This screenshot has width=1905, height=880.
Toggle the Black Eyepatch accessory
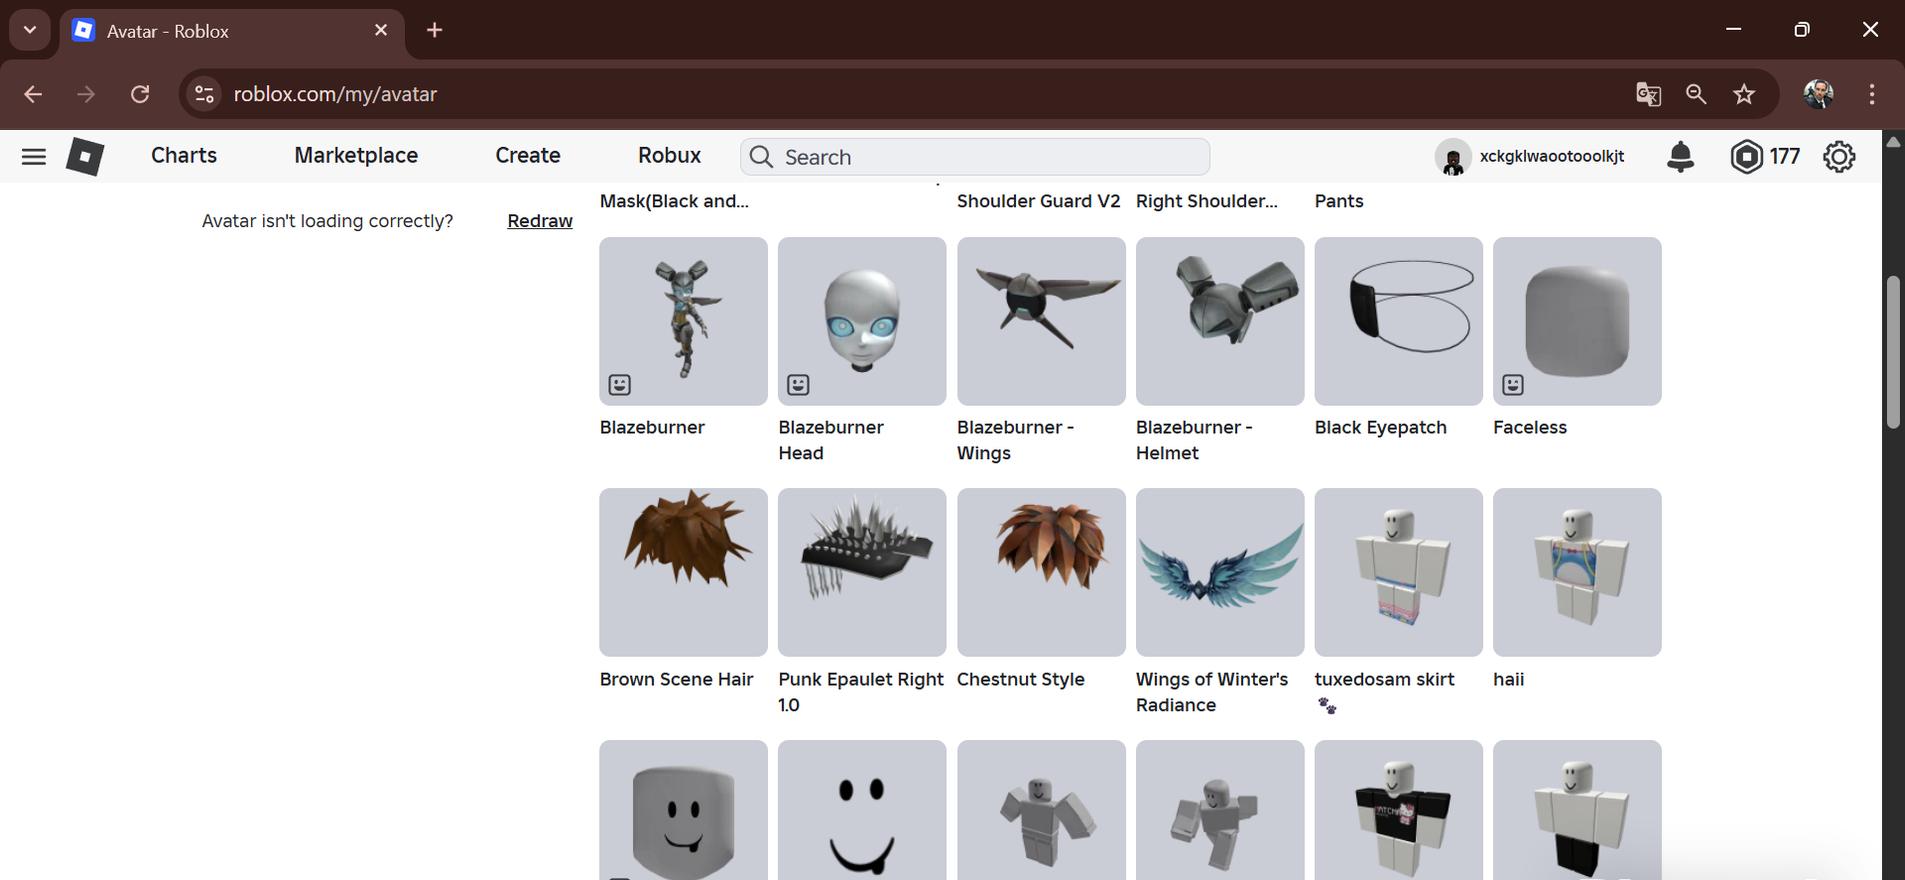(1398, 321)
